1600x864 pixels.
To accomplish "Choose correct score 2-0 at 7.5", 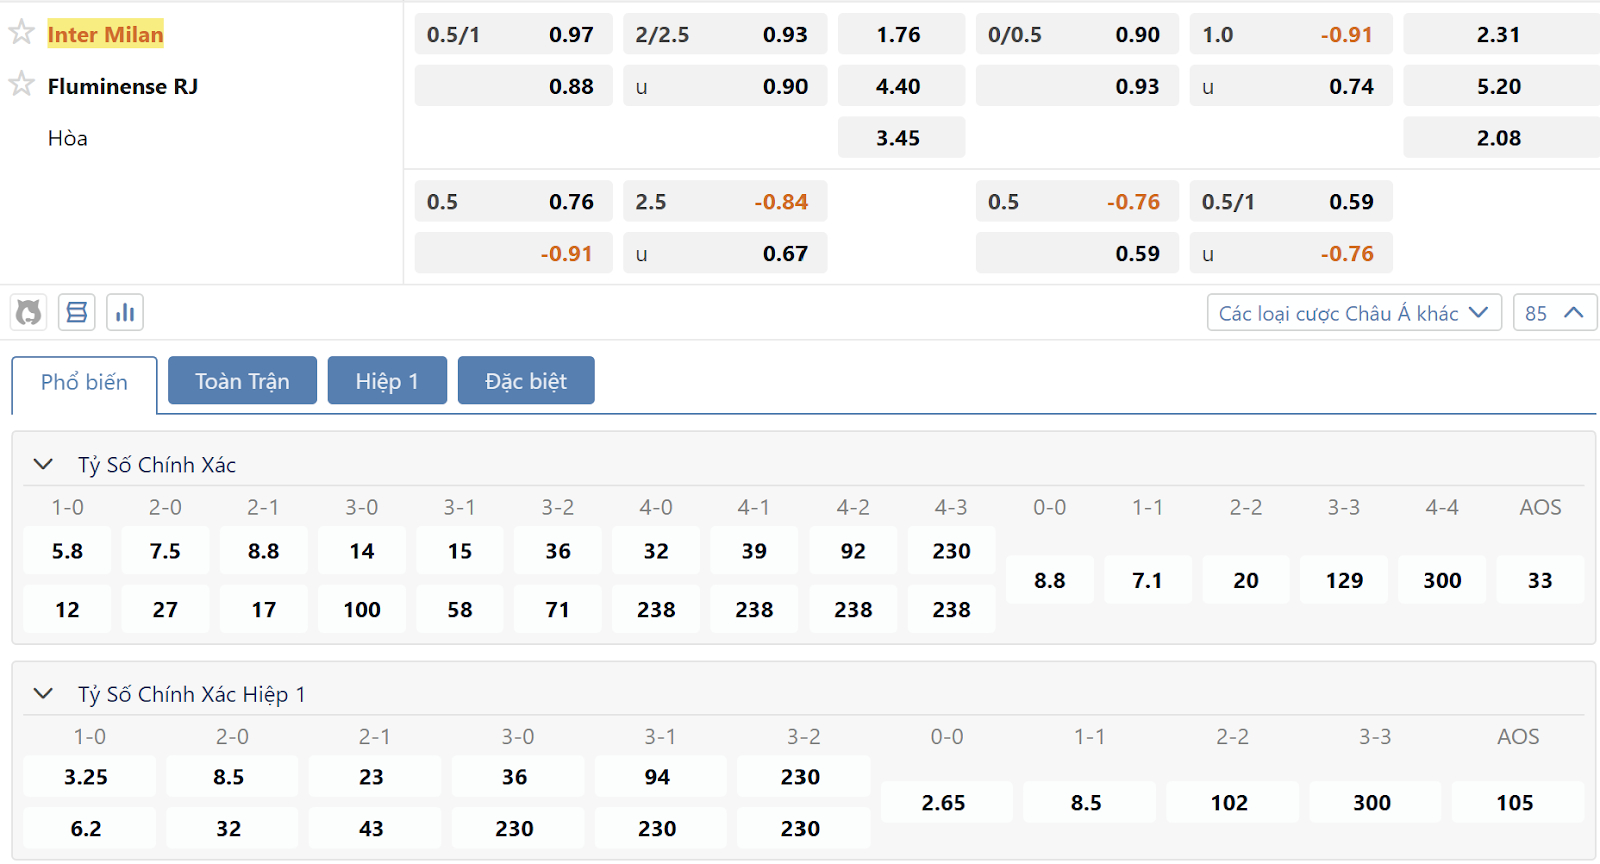I will [x=165, y=551].
